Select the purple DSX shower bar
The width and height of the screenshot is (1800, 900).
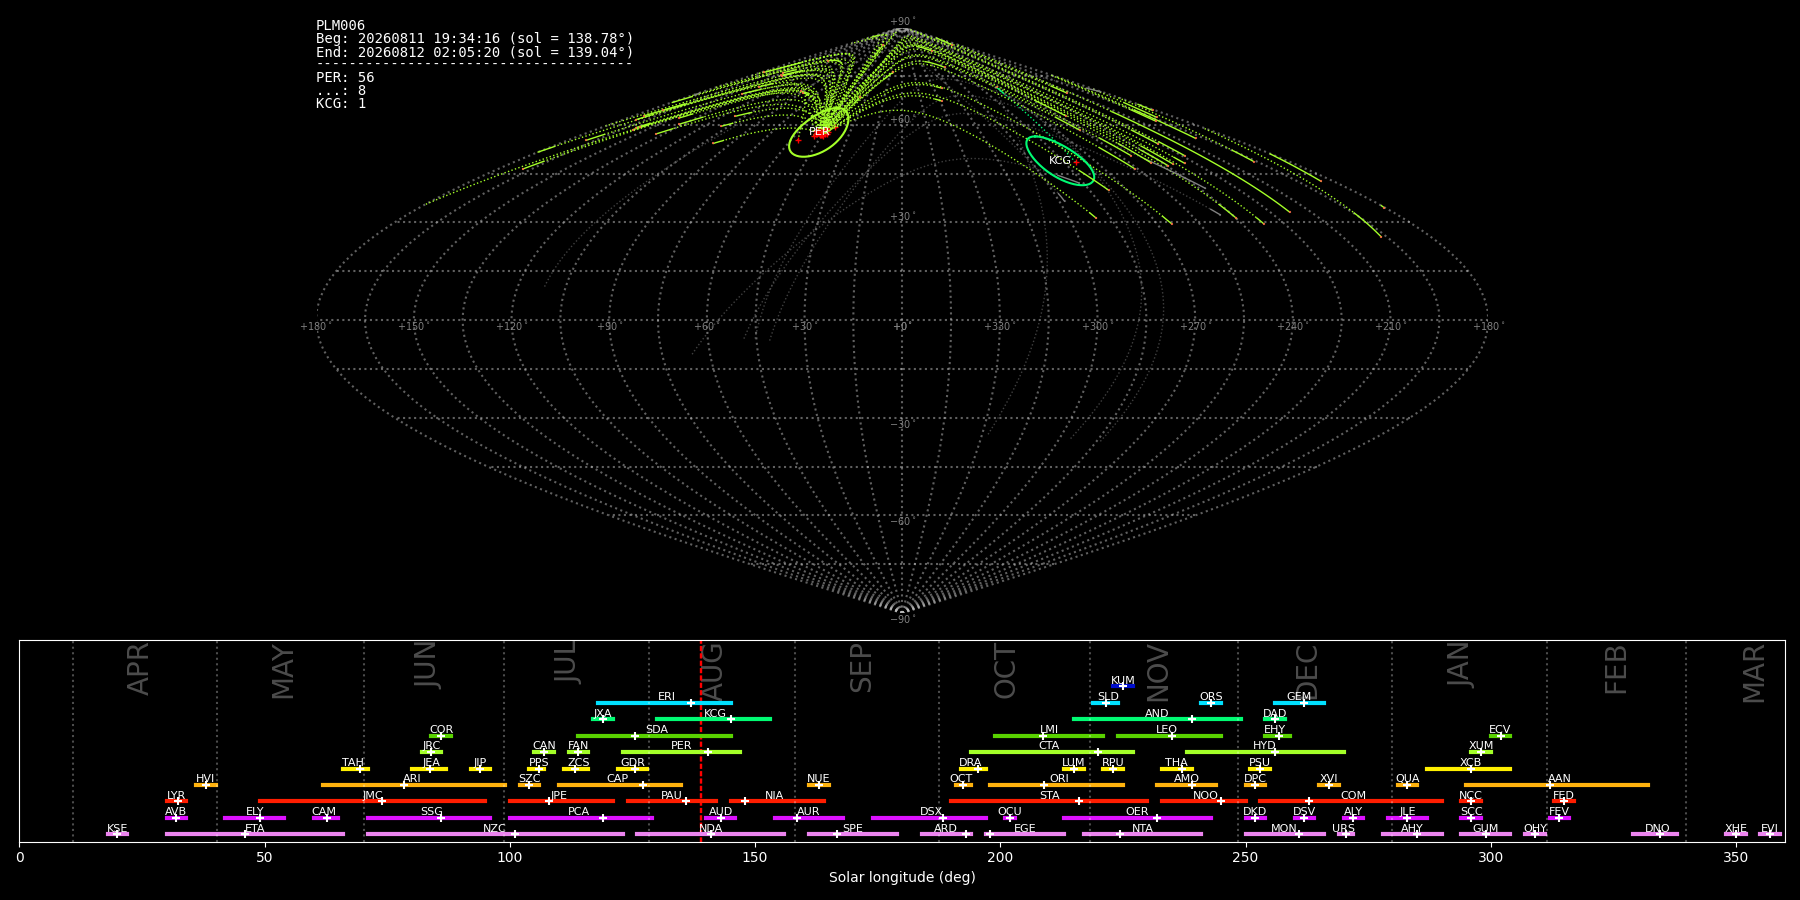click(x=929, y=818)
